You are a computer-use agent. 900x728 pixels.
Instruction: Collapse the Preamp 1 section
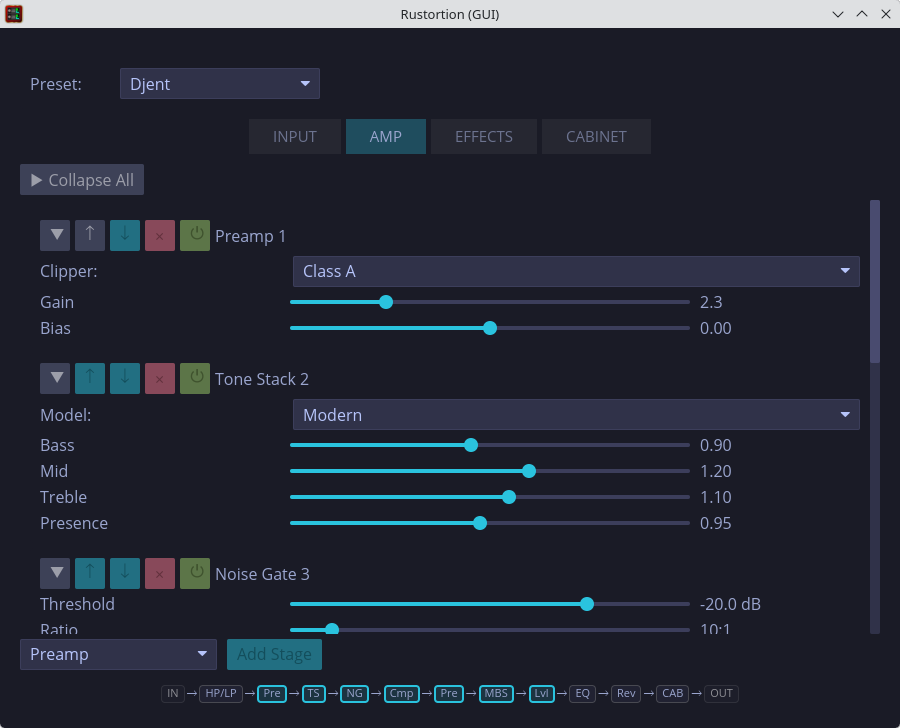pos(55,235)
